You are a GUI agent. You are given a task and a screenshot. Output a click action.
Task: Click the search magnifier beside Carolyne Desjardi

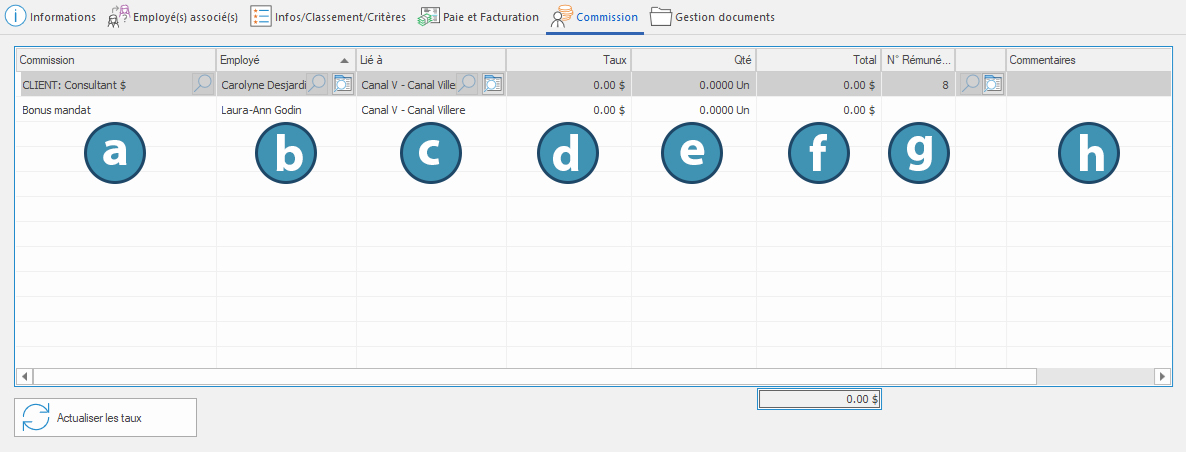pyautogui.click(x=317, y=85)
